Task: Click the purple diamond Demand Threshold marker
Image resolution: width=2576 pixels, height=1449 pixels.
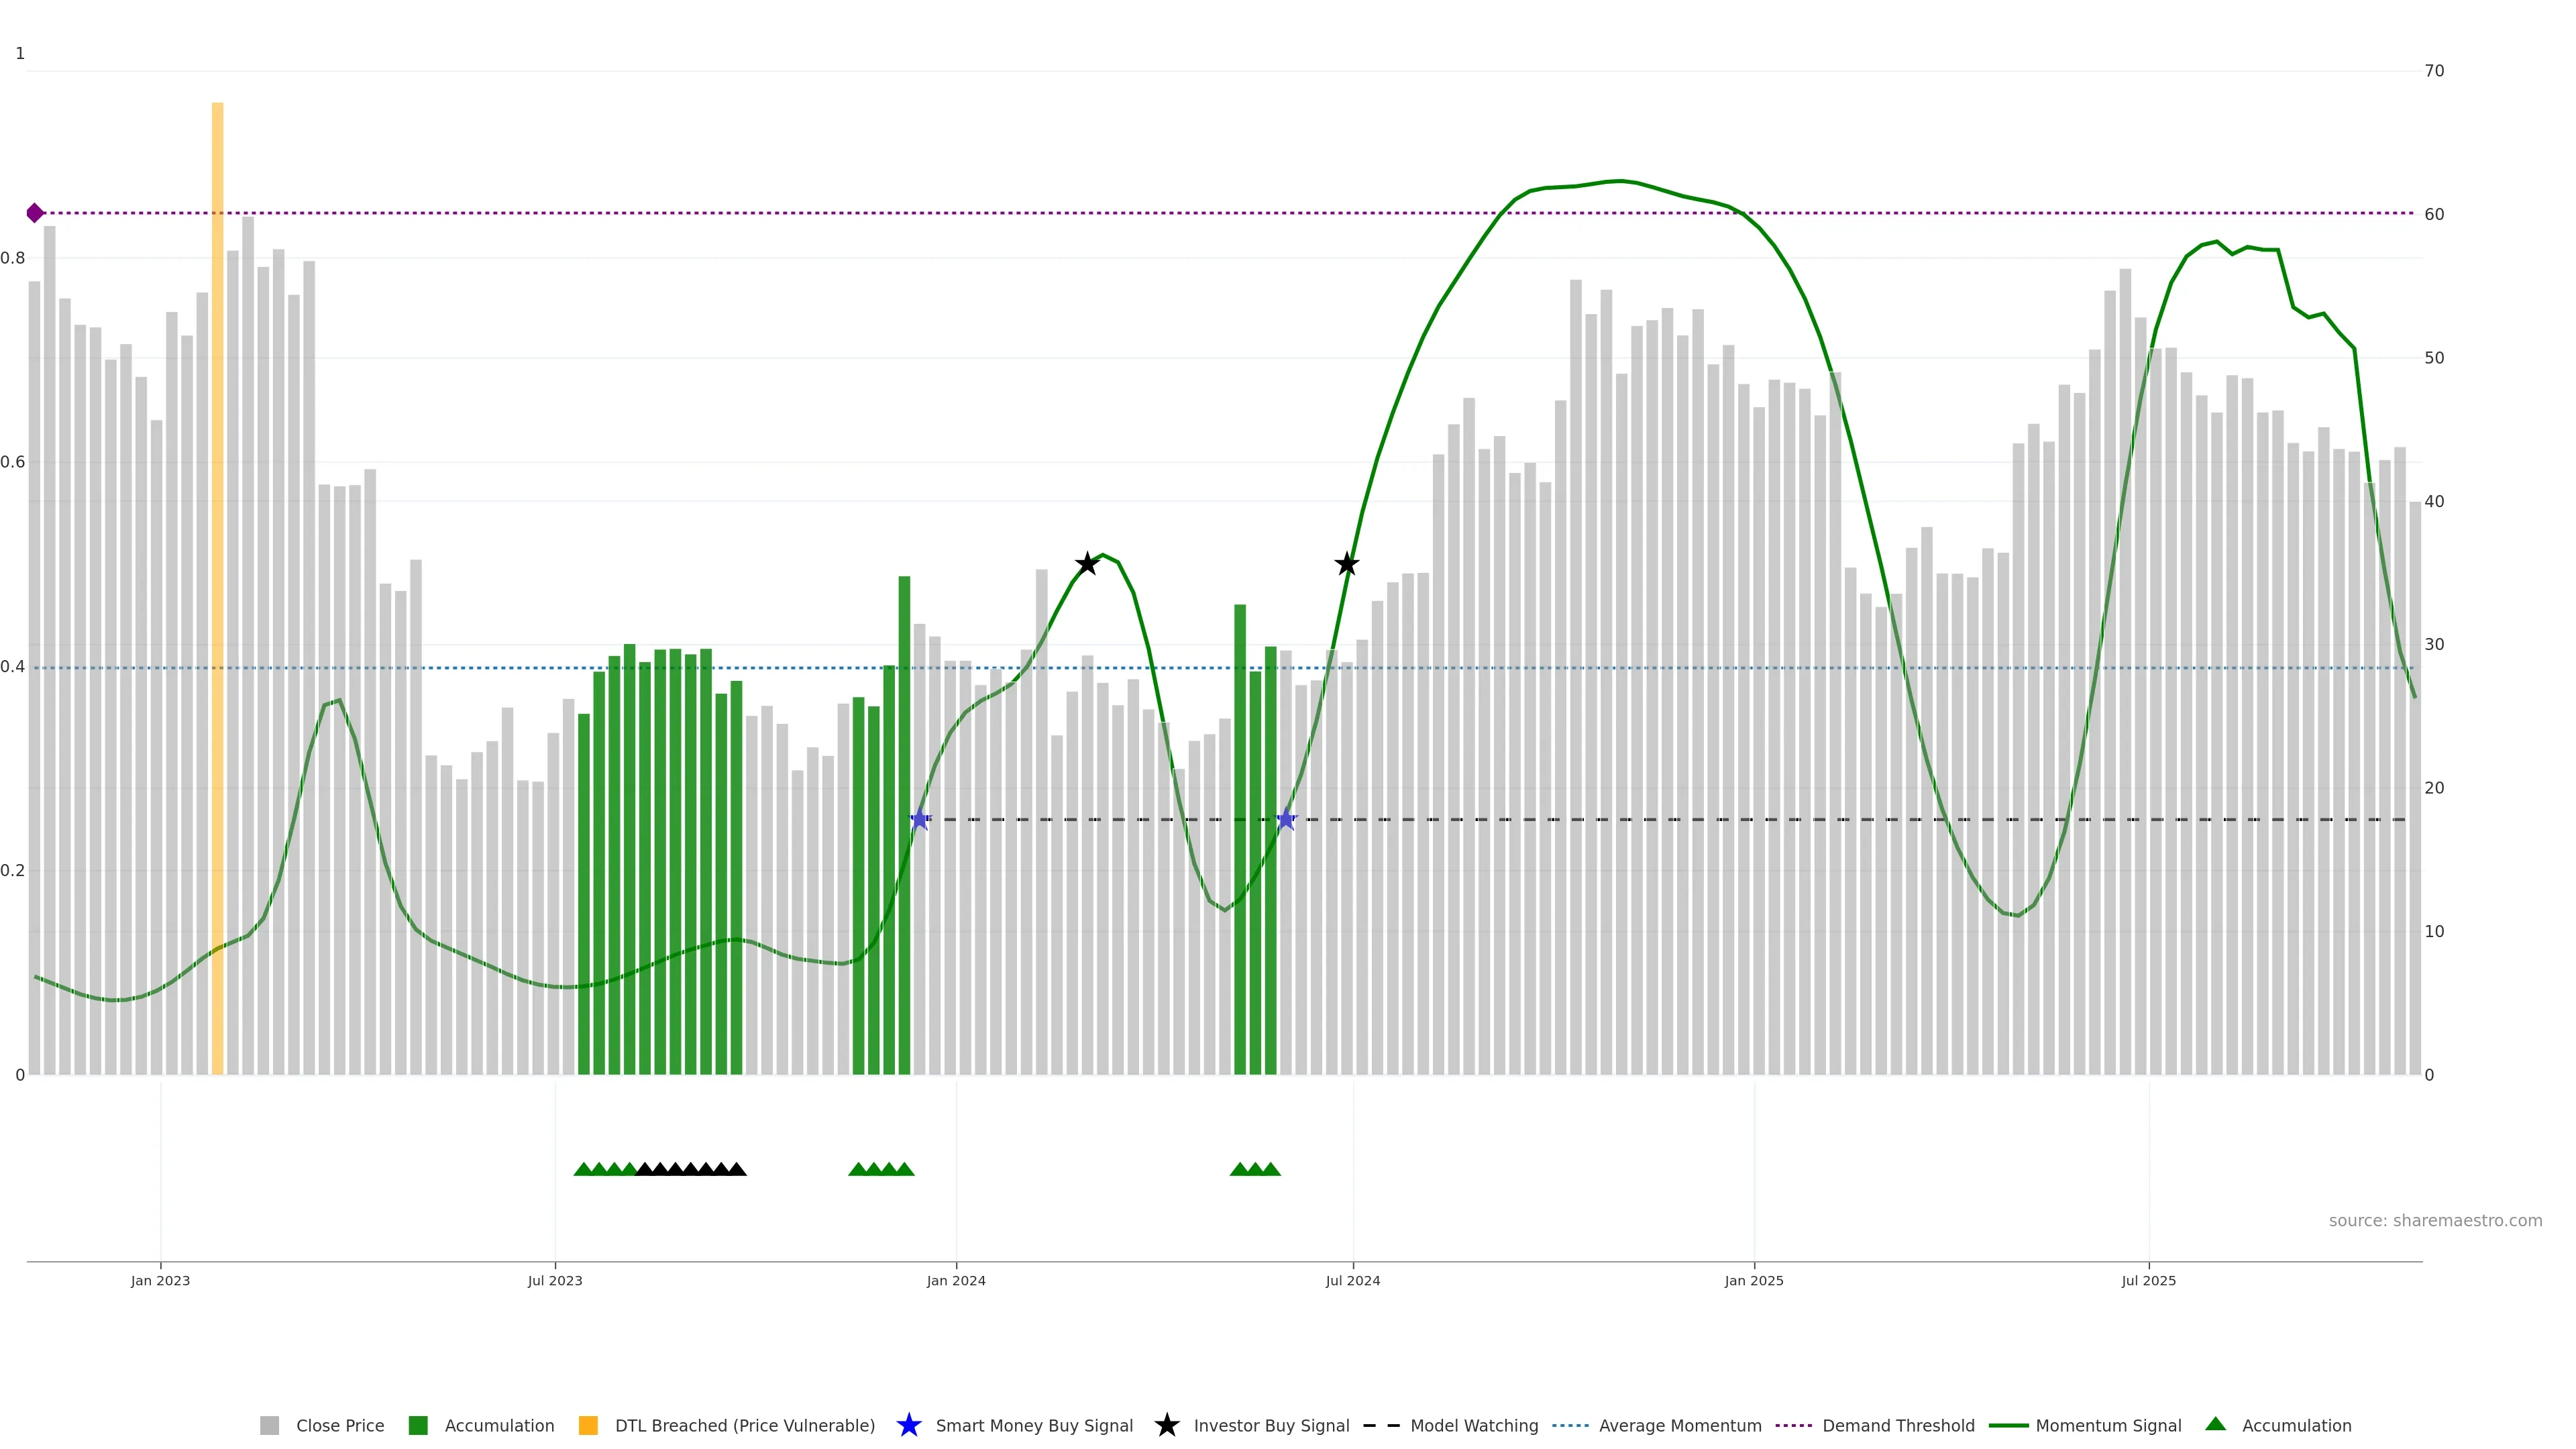Action: pyautogui.click(x=35, y=213)
